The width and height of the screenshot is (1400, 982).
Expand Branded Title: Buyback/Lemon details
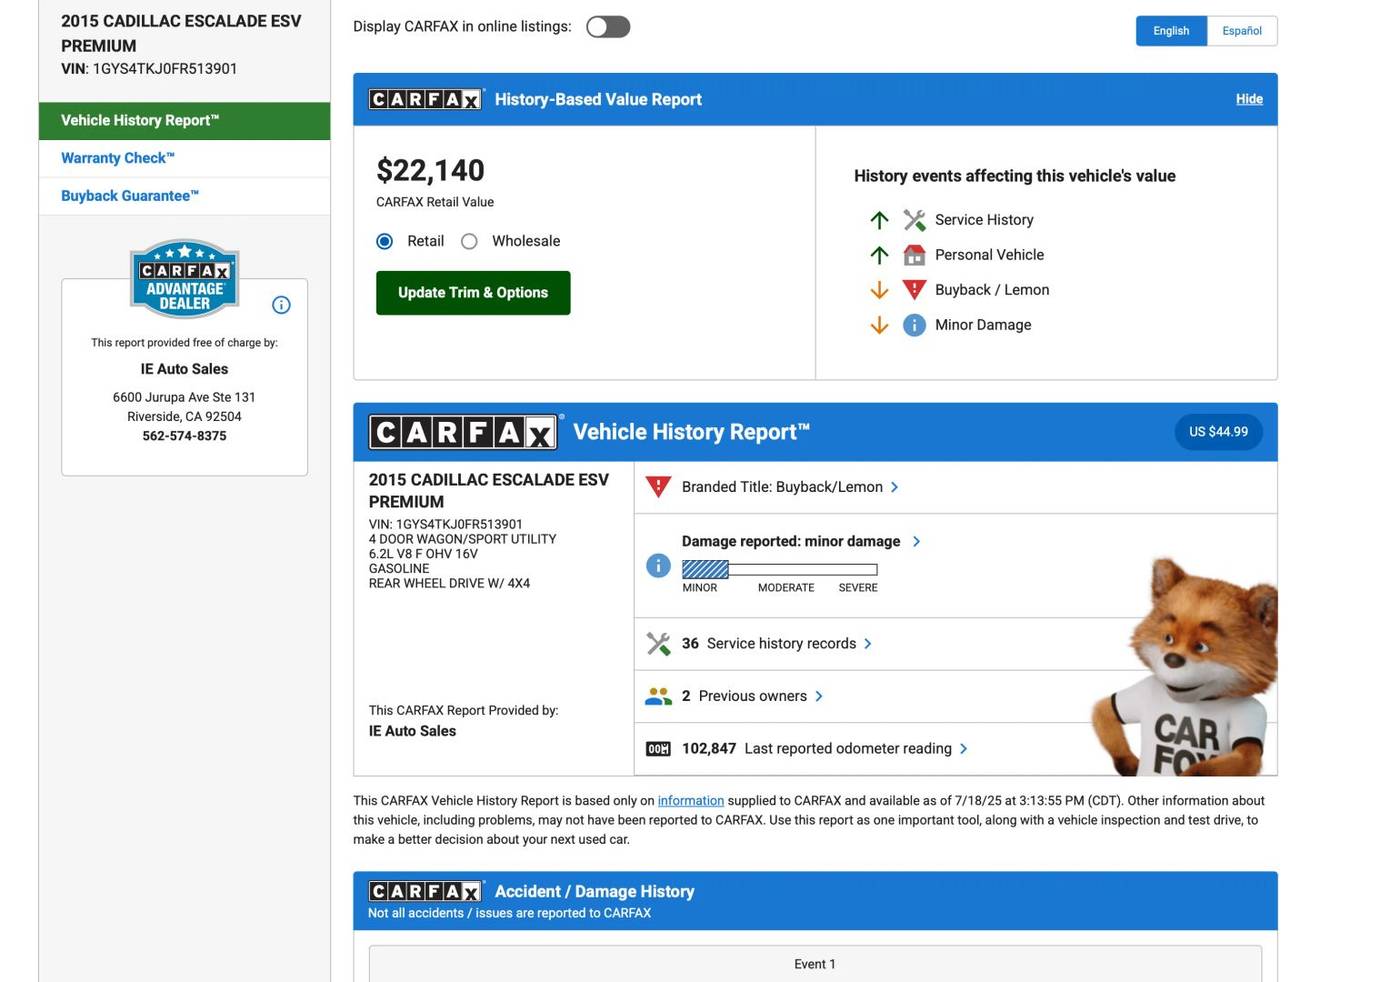[x=894, y=487]
